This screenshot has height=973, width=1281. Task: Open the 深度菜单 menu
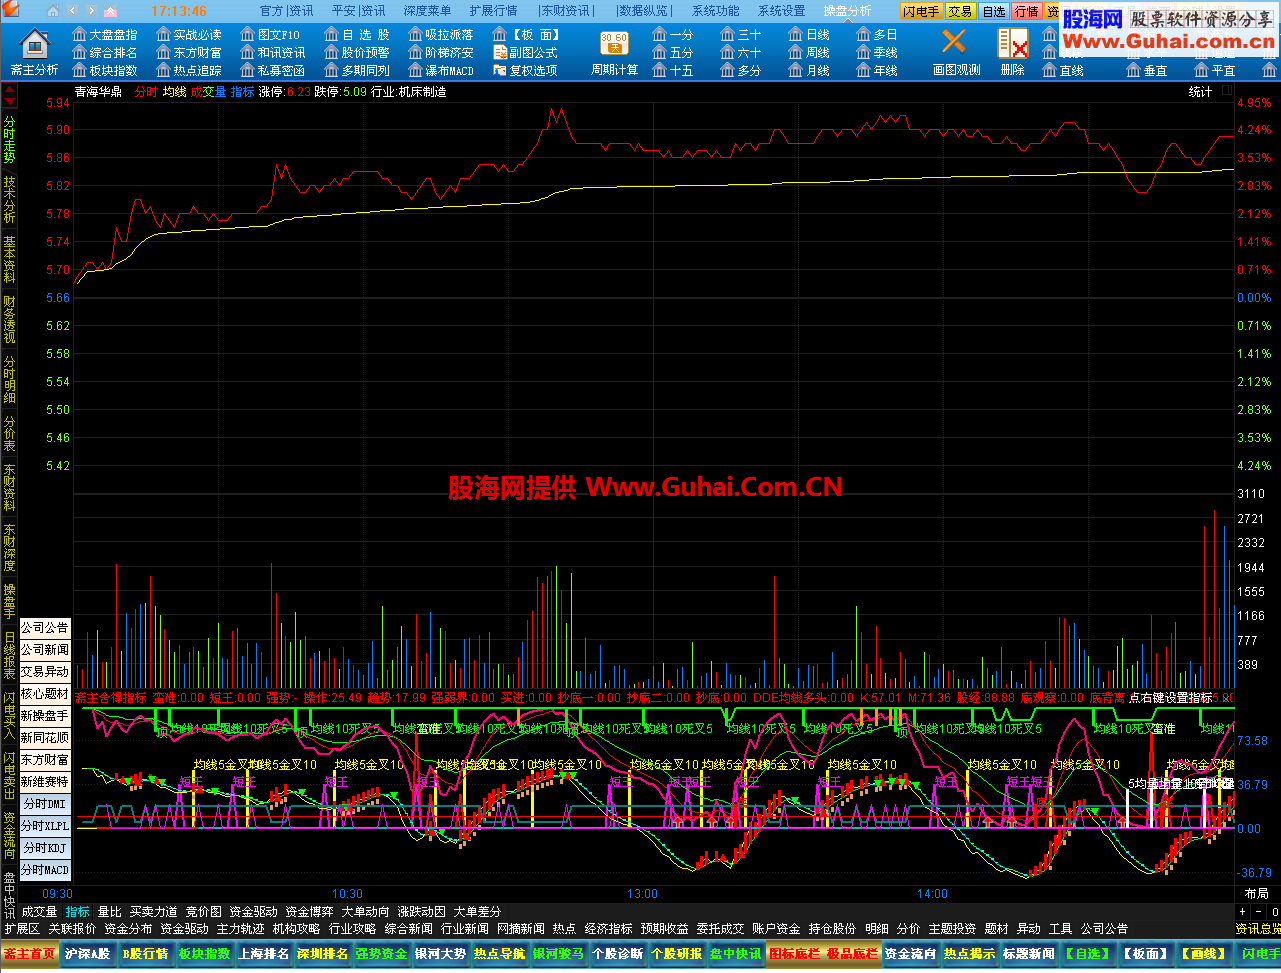pos(427,10)
